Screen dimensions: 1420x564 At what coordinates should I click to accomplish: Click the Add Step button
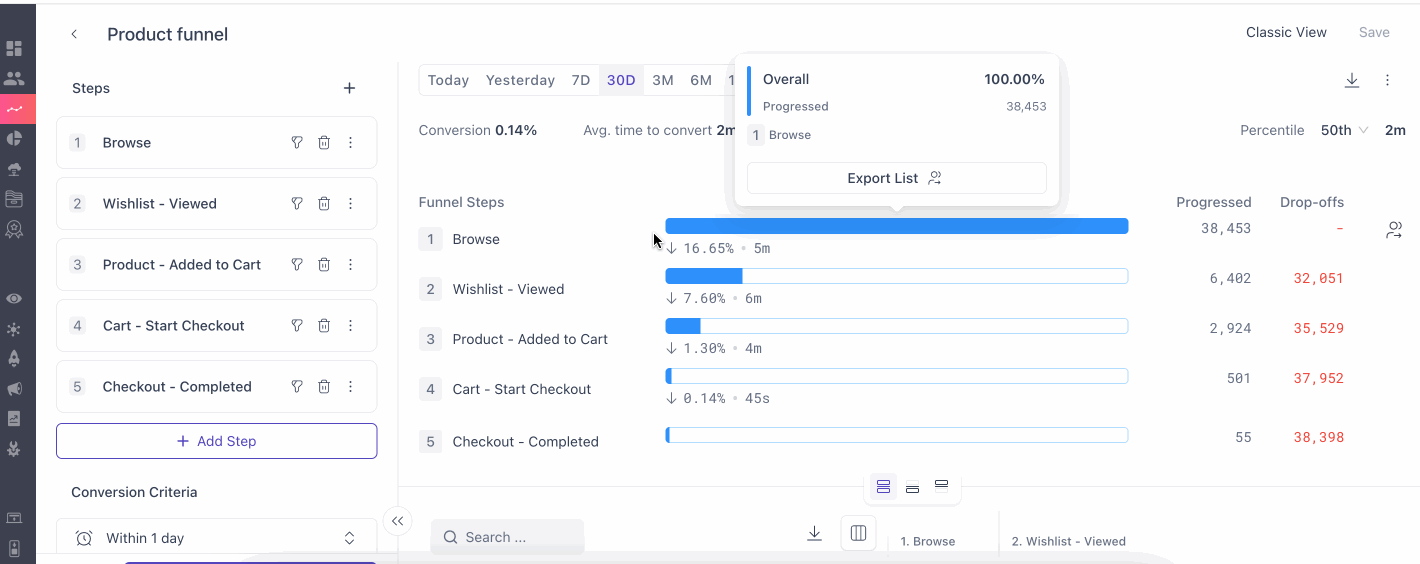click(x=216, y=441)
